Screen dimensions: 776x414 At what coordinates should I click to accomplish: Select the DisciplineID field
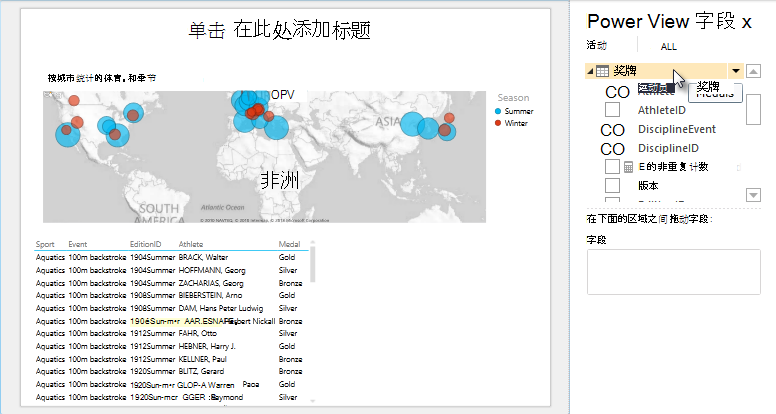(x=668, y=148)
